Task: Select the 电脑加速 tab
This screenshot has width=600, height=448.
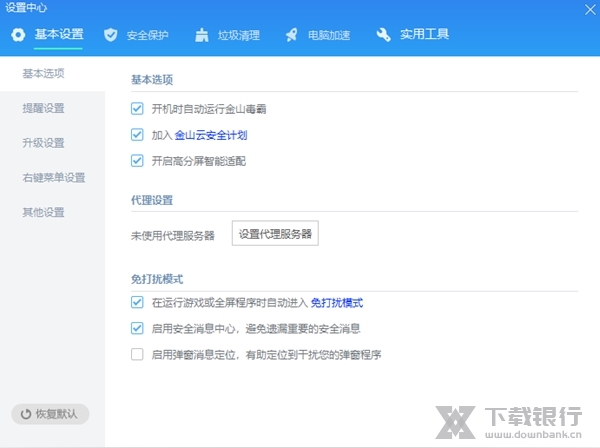Action: [x=329, y=35]
